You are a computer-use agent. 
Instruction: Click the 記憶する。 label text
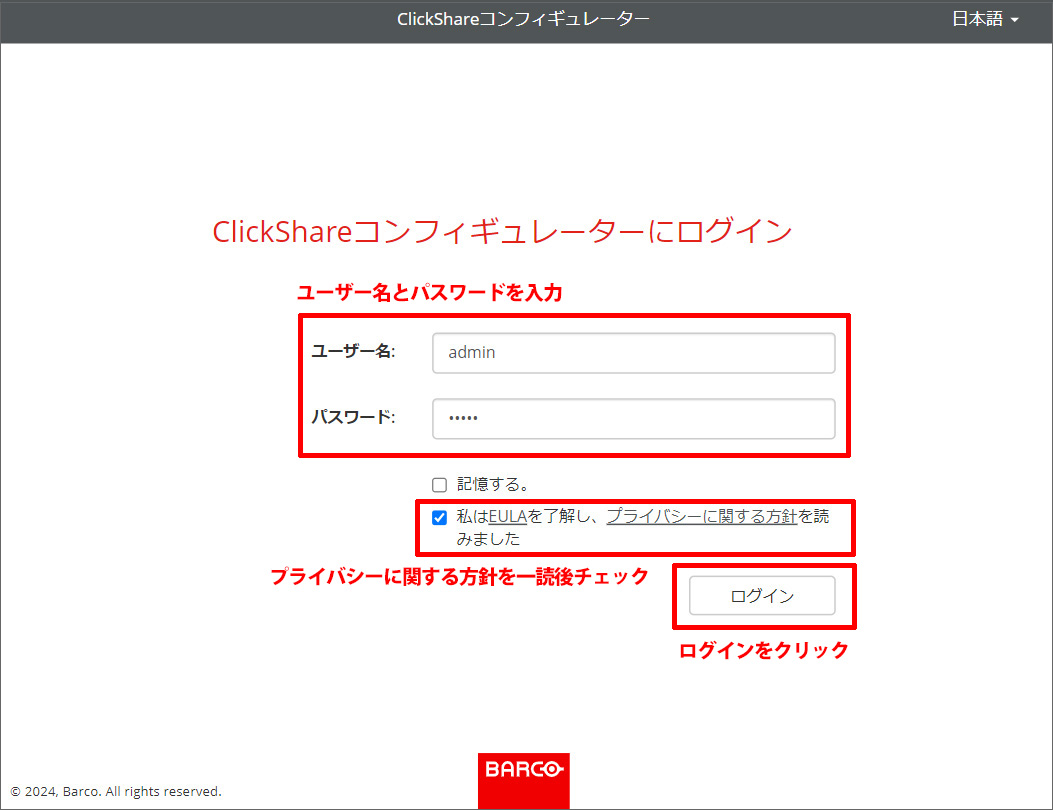[494, 484]
